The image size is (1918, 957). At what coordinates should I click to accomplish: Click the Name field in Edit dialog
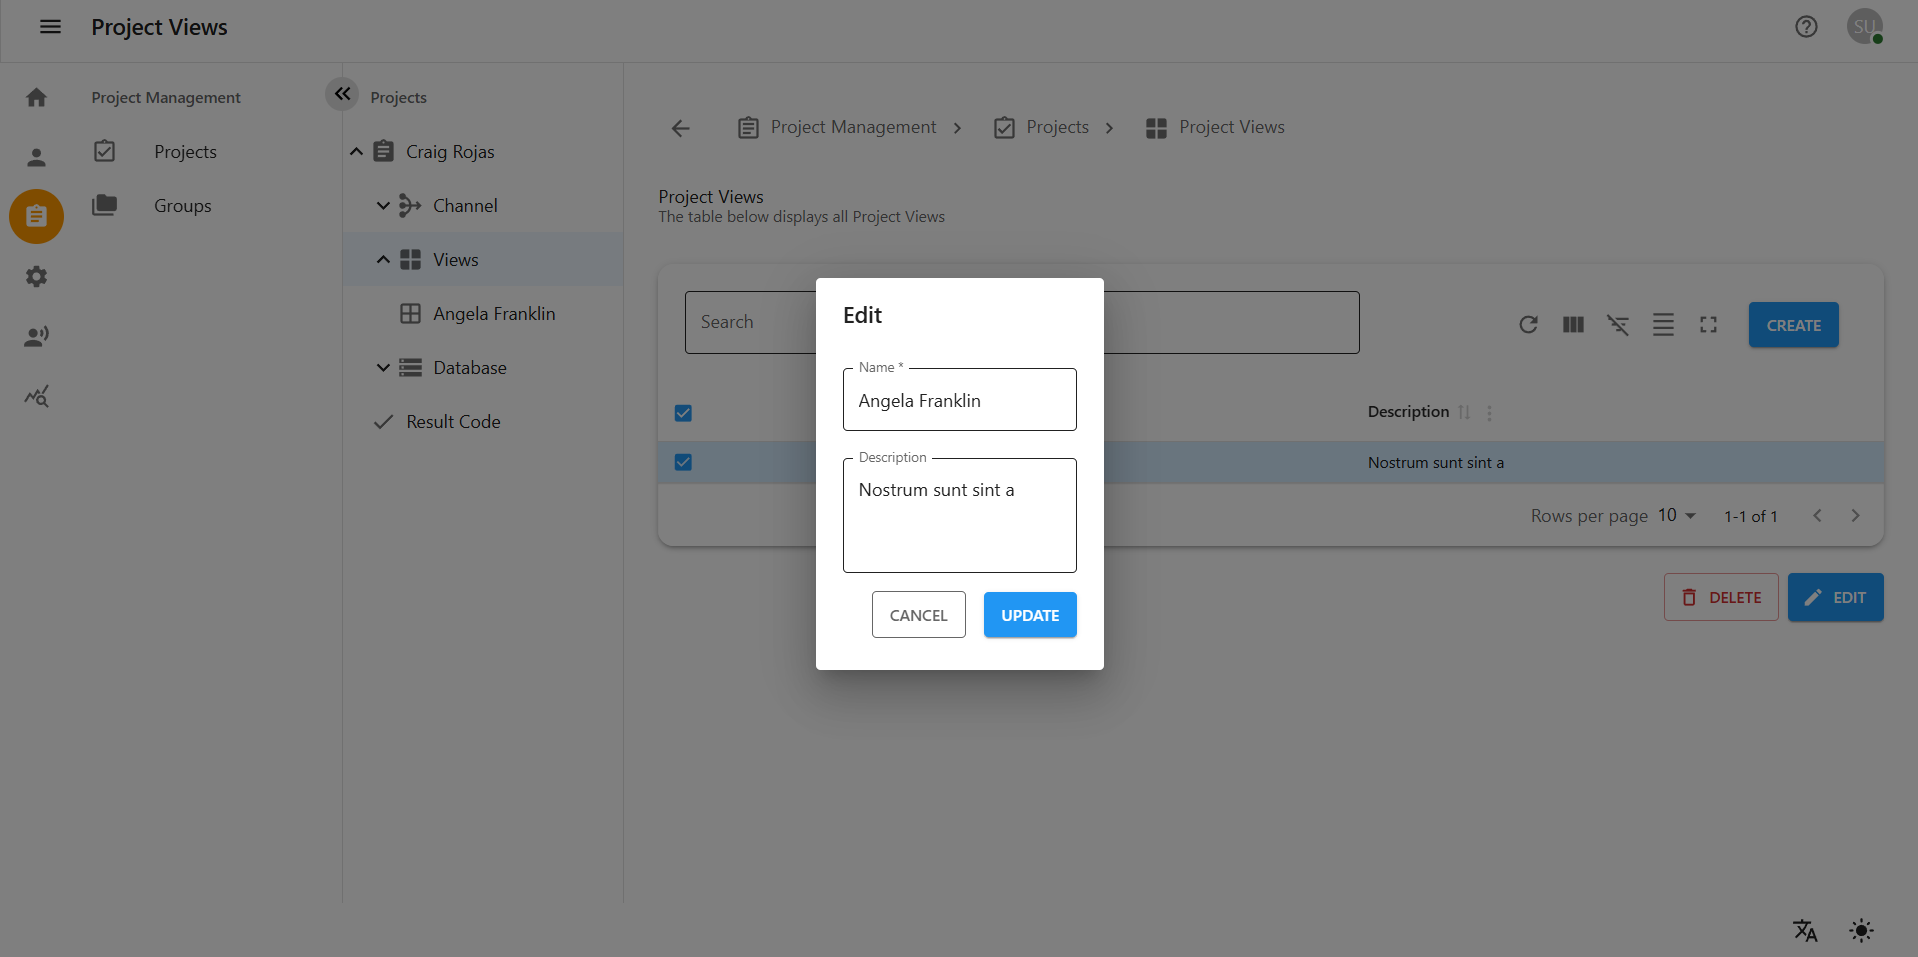click(x=959, y=401)
